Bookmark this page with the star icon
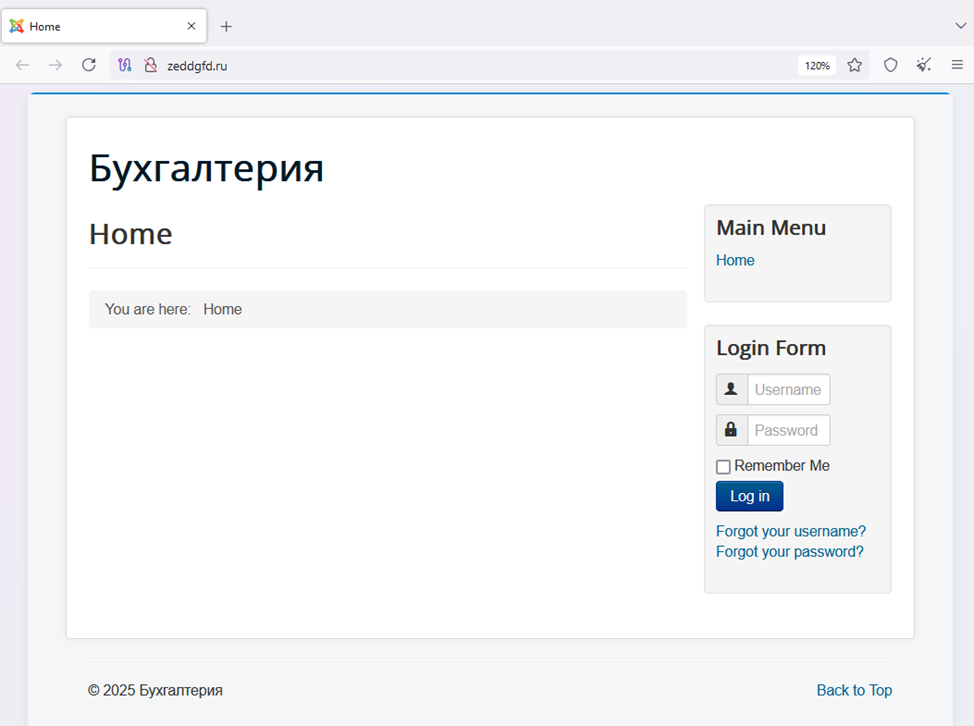The height and width of the screenshot is (726, 974). pos(854,65)
